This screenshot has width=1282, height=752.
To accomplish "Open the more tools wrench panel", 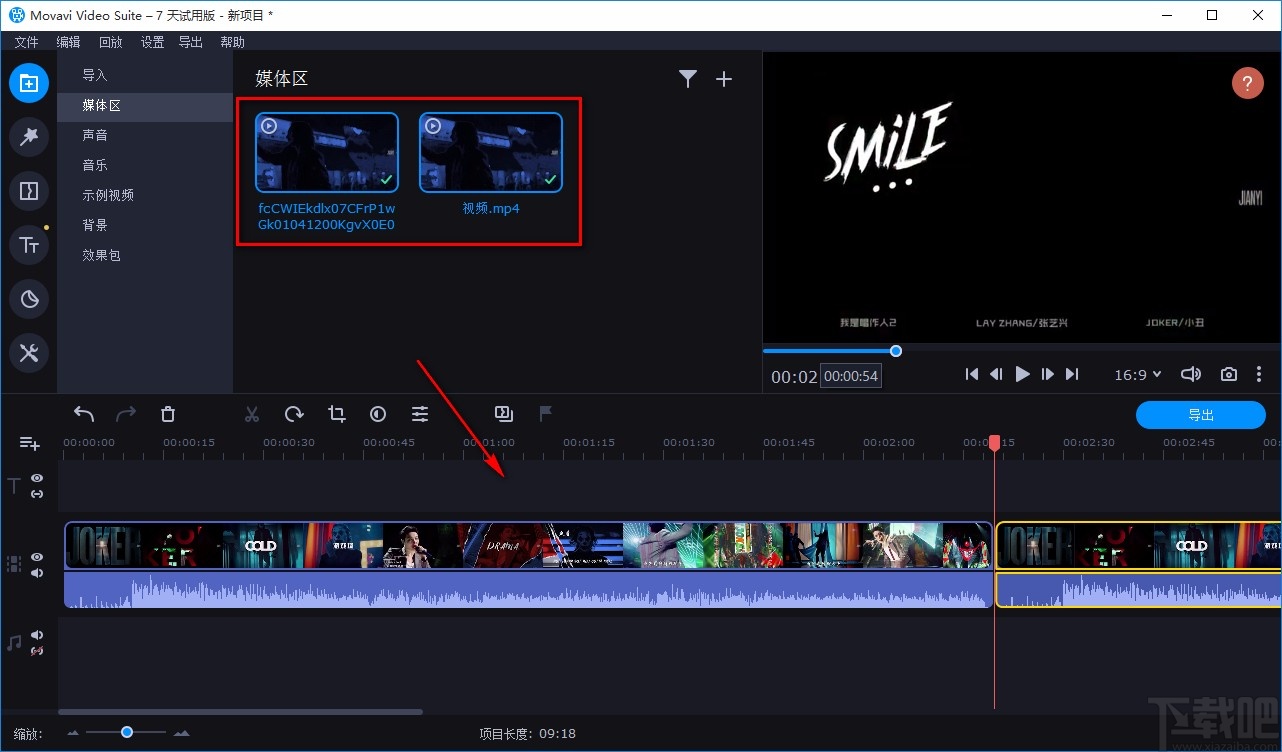I will tap(29, 353).
